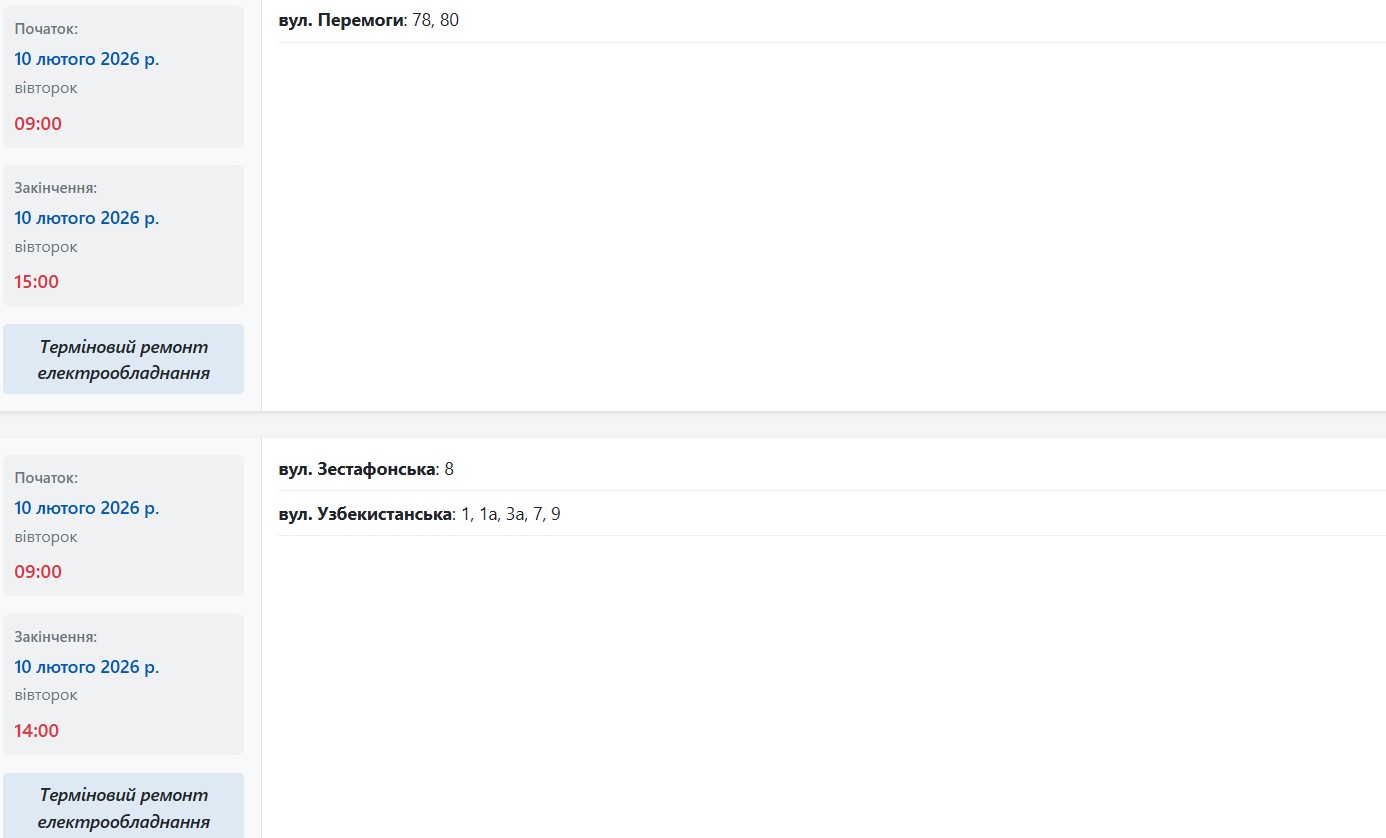Click the вул. Зестафонська street name
The image size is (1386, 838).
tap(357, 469)
